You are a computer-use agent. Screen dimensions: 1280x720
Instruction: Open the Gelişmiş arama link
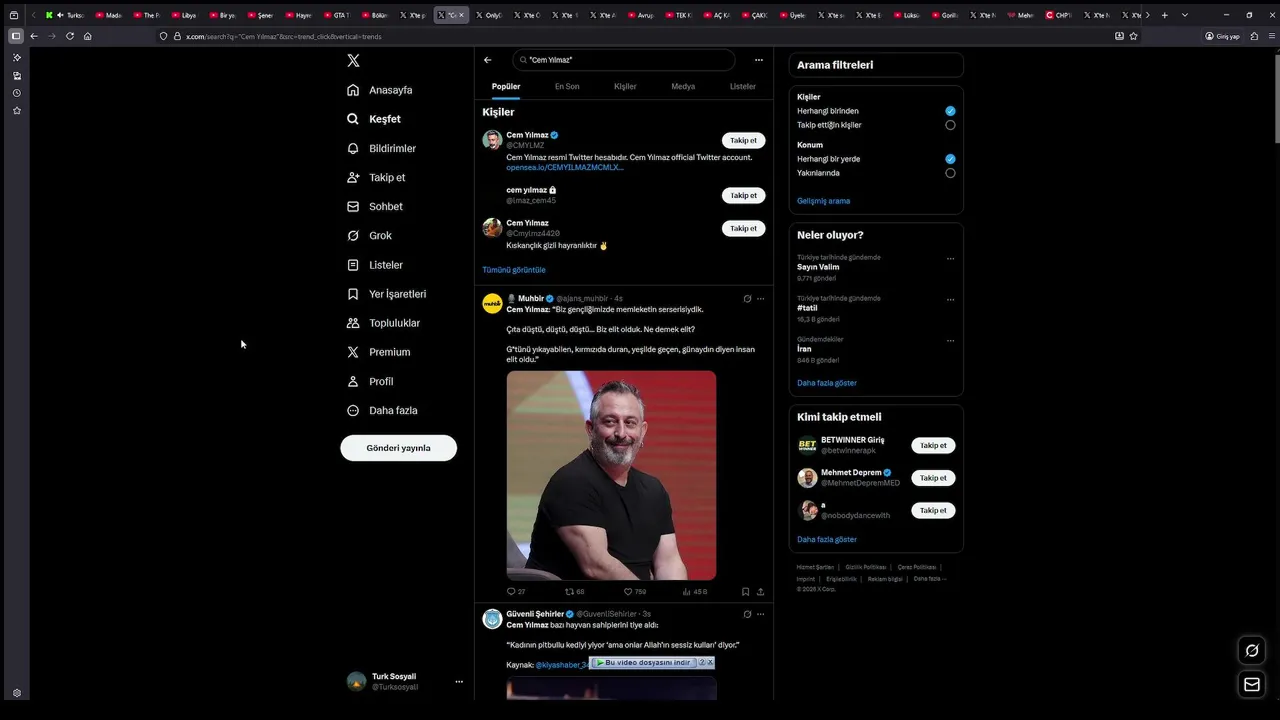[823, 201]
